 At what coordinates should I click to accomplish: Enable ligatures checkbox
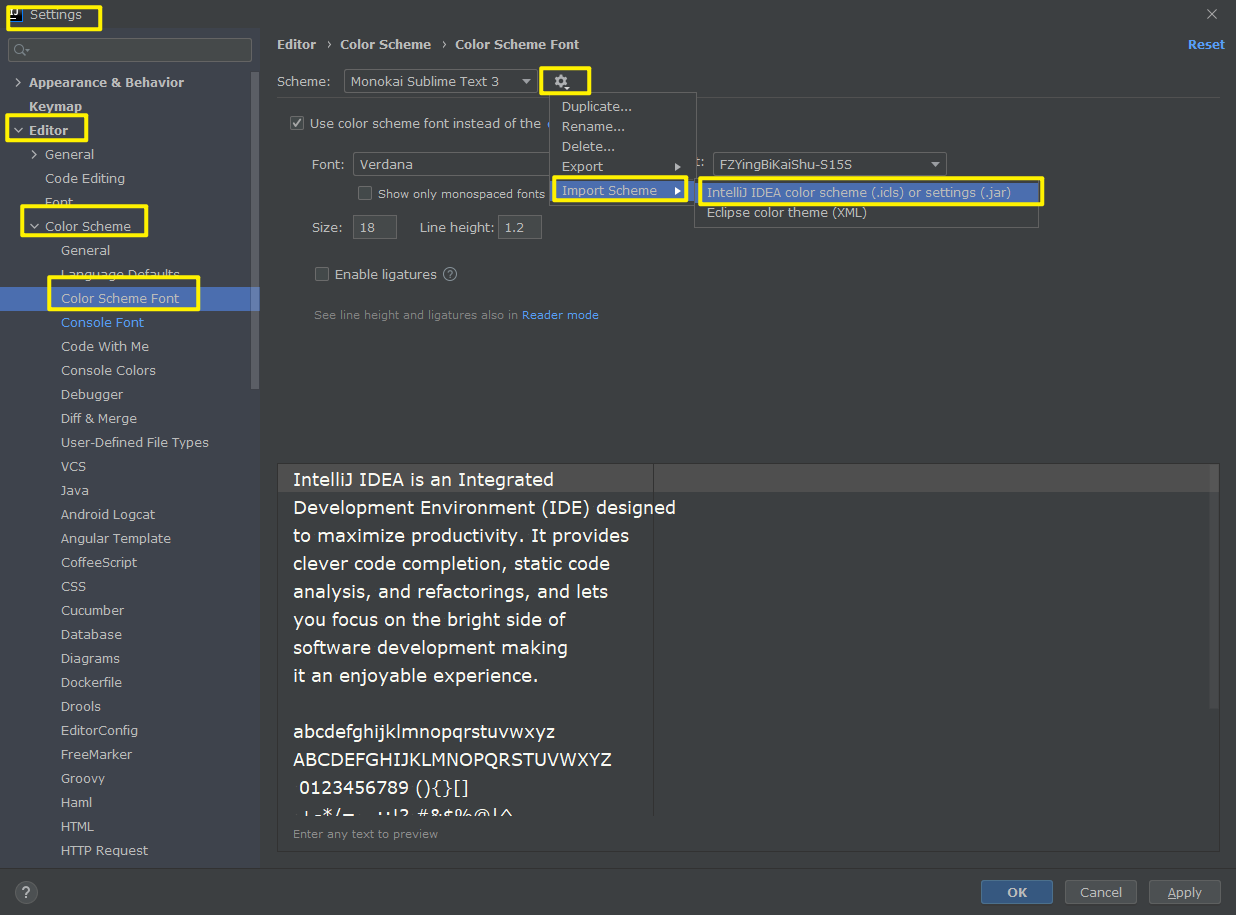(322, 274)
